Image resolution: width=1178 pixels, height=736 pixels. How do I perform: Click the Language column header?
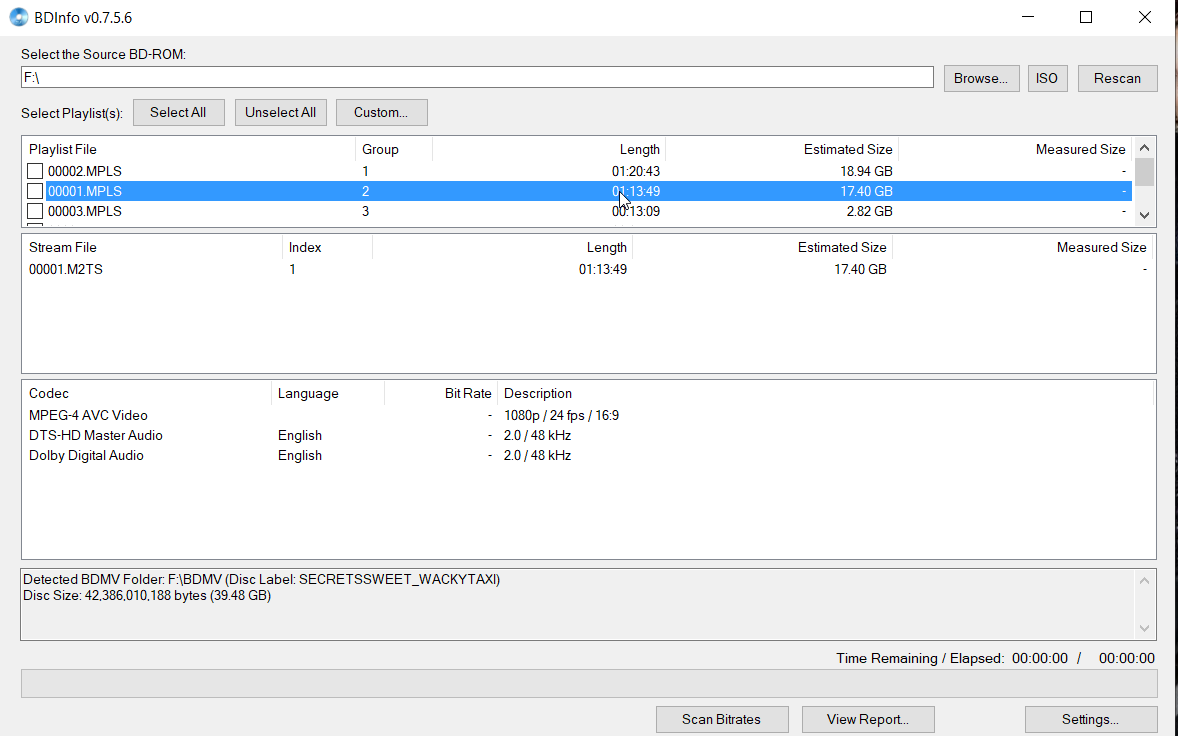[328, 394]
